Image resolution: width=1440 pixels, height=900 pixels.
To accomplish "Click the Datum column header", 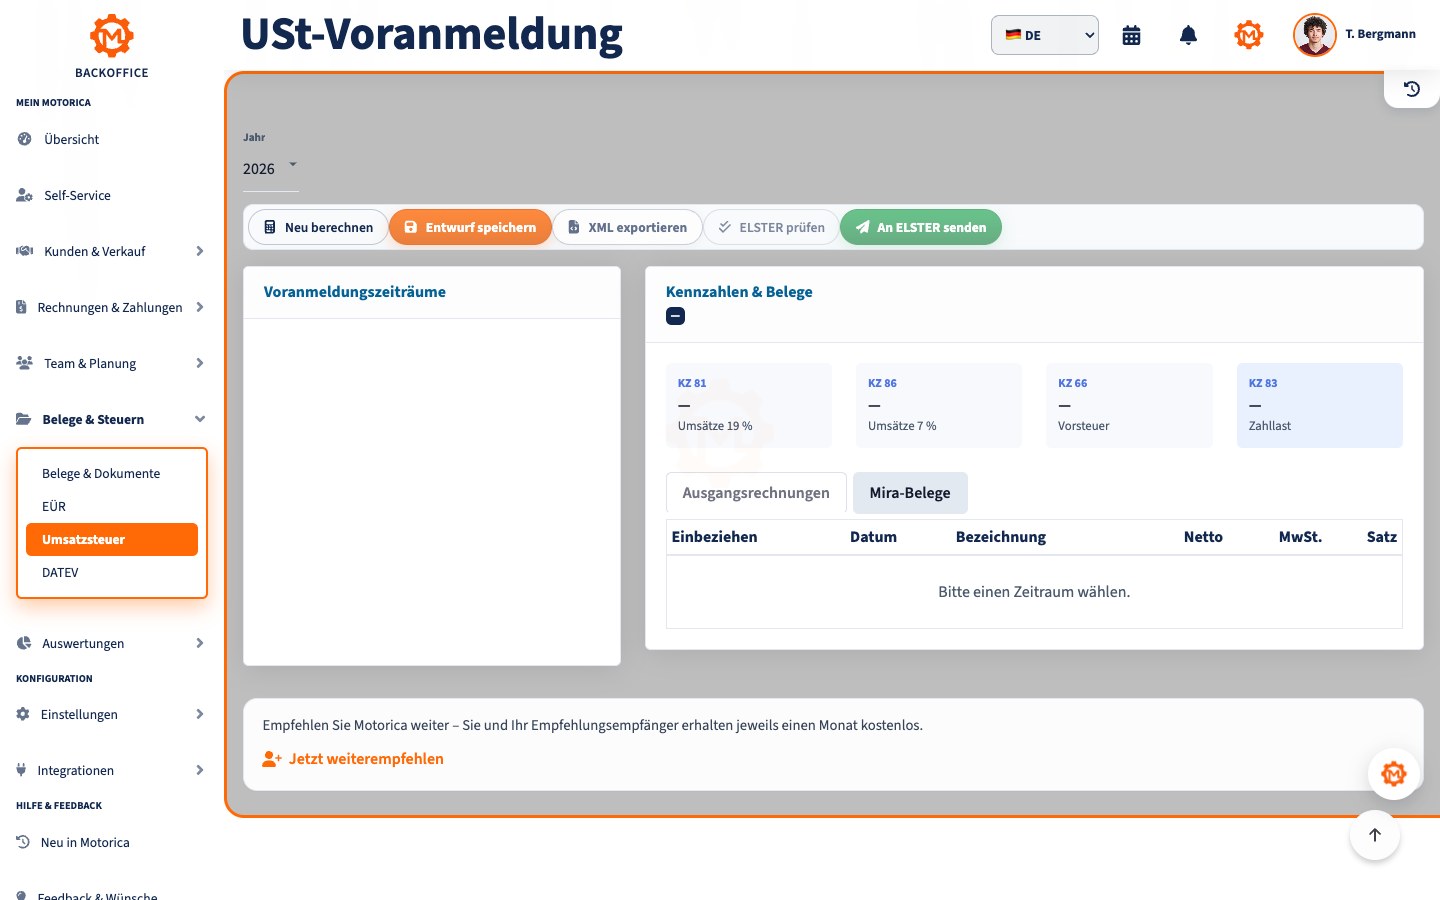I will (x=873, y=537).
